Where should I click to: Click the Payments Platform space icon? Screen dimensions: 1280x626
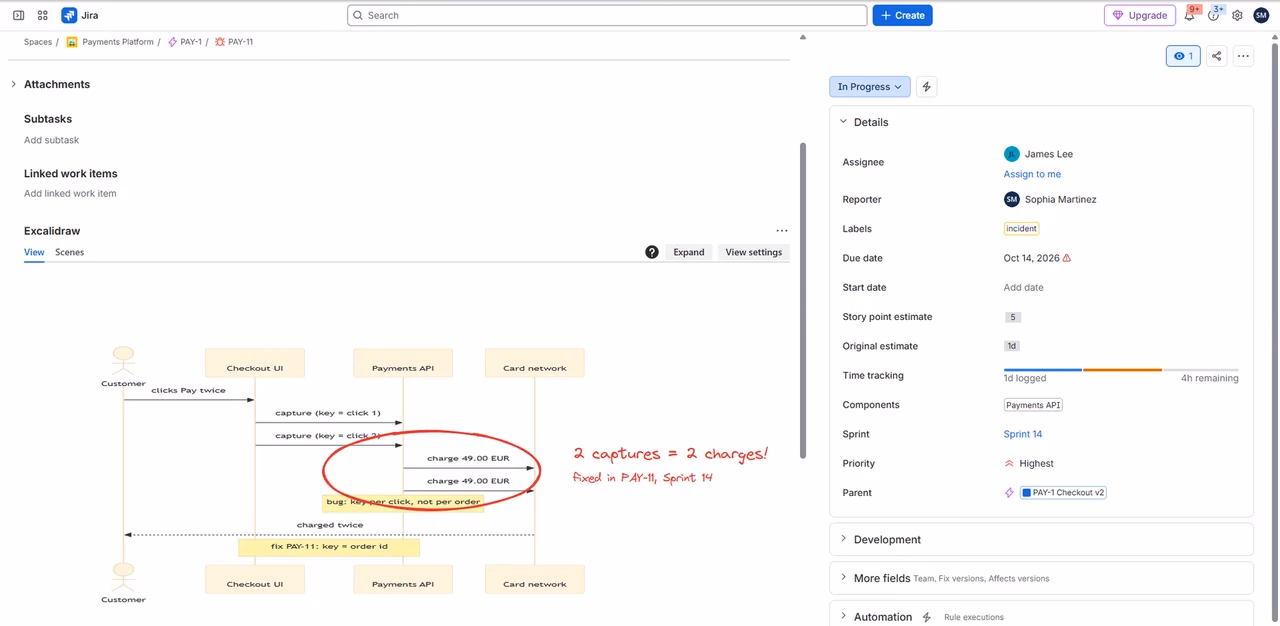72,42
